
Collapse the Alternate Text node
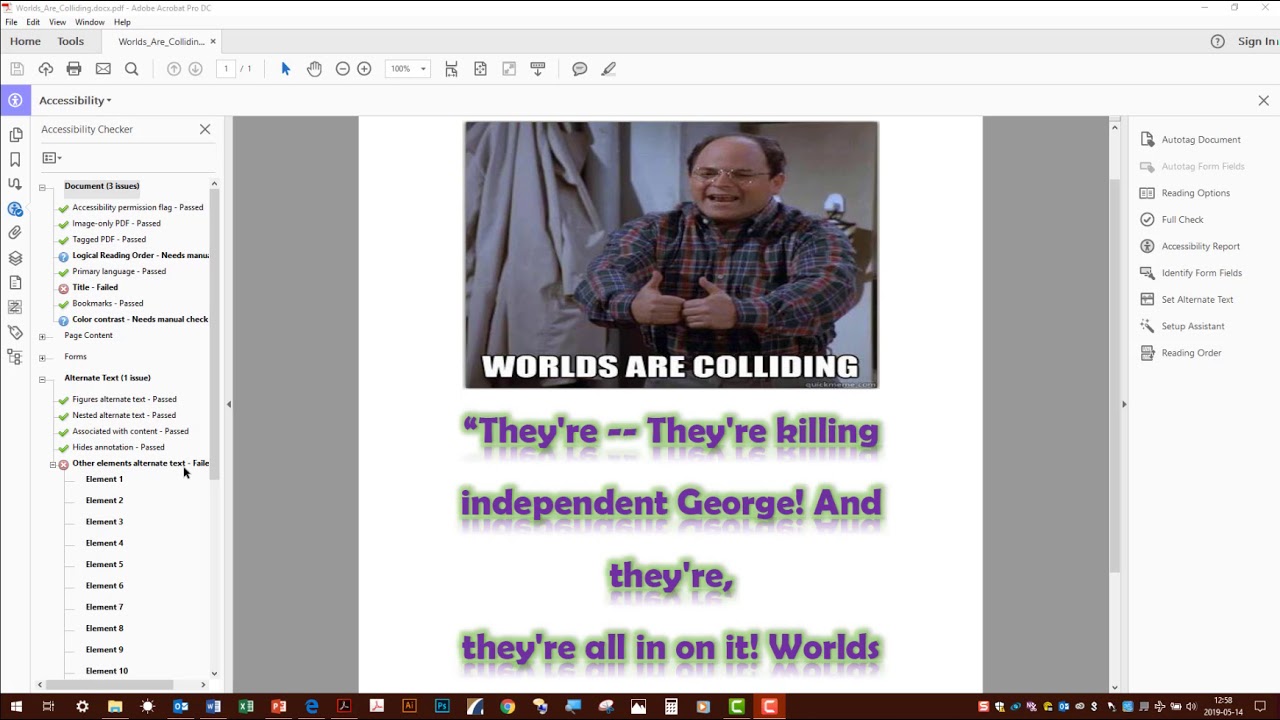pos(42,379)
